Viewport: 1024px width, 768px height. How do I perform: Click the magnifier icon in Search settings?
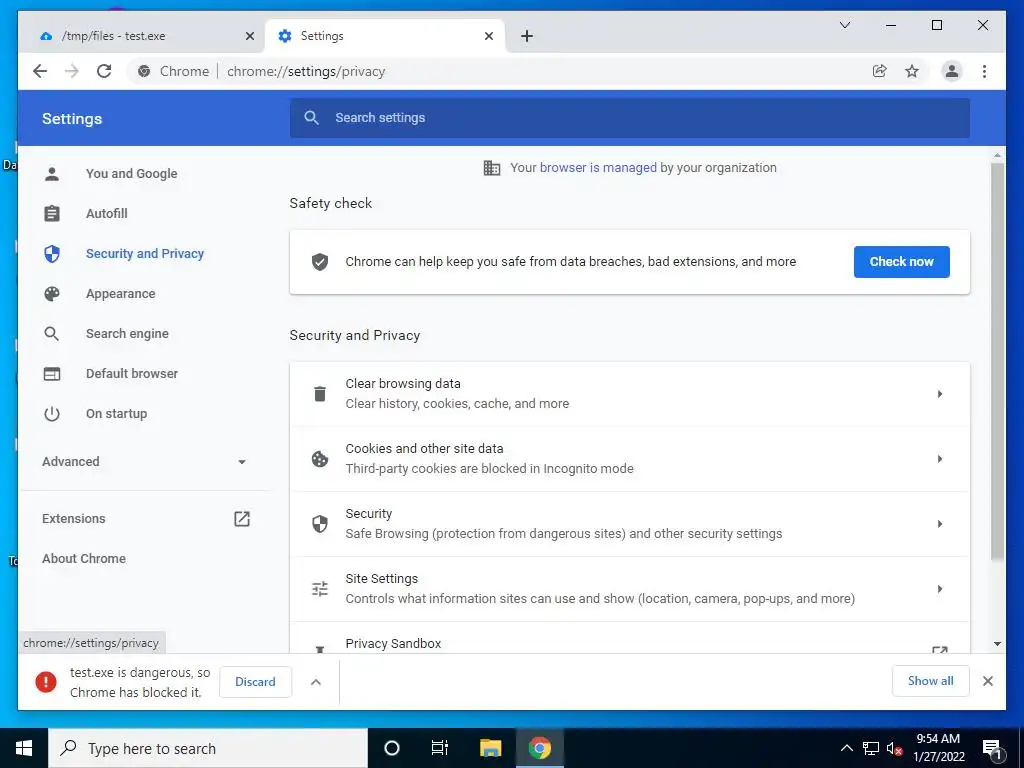[312, 118]
